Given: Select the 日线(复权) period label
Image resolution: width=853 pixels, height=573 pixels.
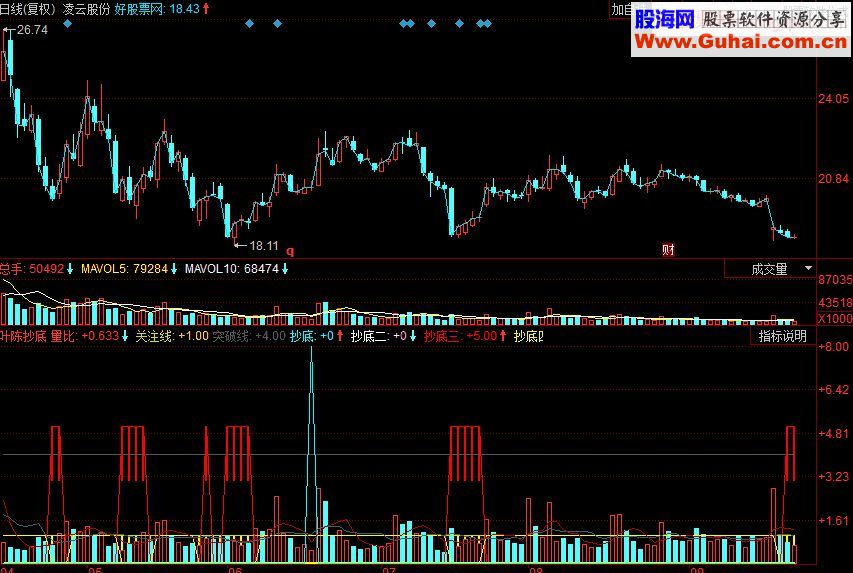Looking at the screenshot, I should (x=28, y=9).
